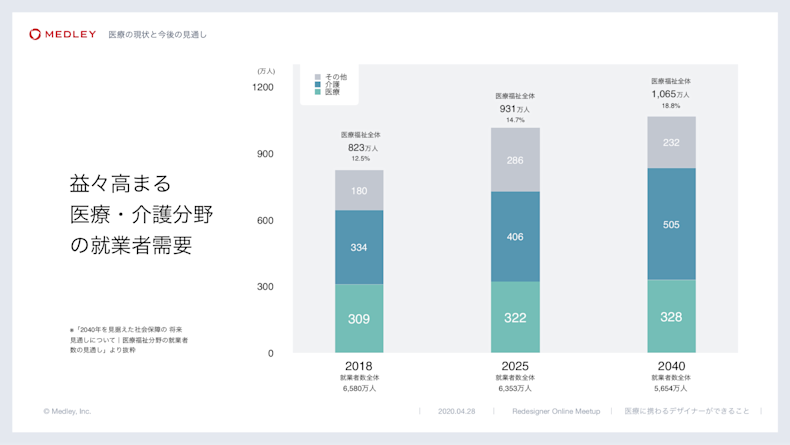The height and width of the screenshot is (445, 790).
Task: Click the 2025 bar segment labeled 322
Action: (x=515, y=317)
